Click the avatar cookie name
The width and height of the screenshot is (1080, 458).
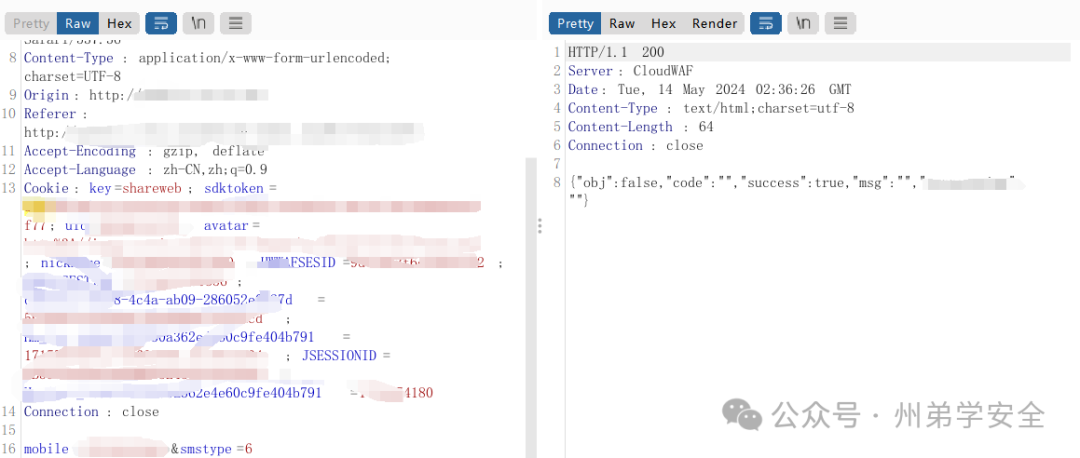coord(227,225)
